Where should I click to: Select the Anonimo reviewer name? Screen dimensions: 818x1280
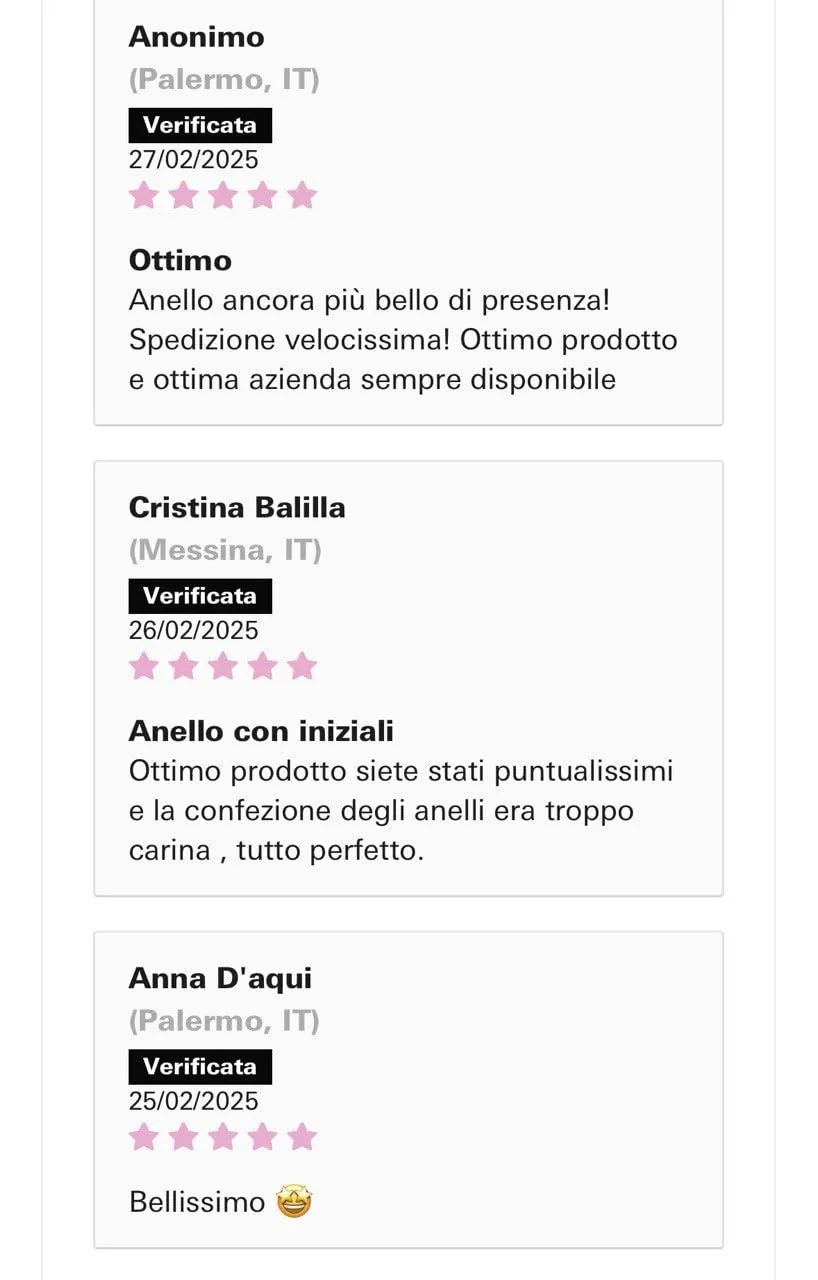pyautogui.click(x=197, y=37)
